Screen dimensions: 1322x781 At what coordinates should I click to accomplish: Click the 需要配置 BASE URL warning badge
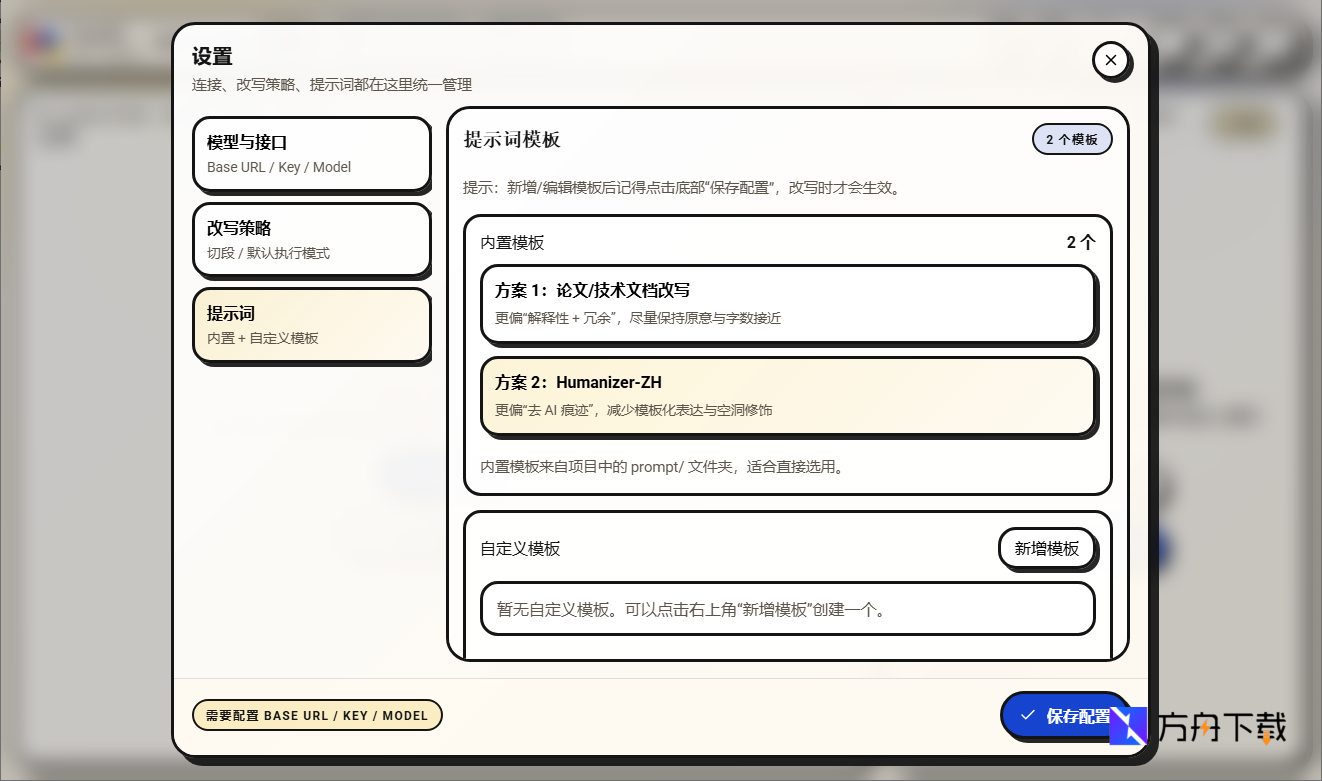(x=317, y=715)
